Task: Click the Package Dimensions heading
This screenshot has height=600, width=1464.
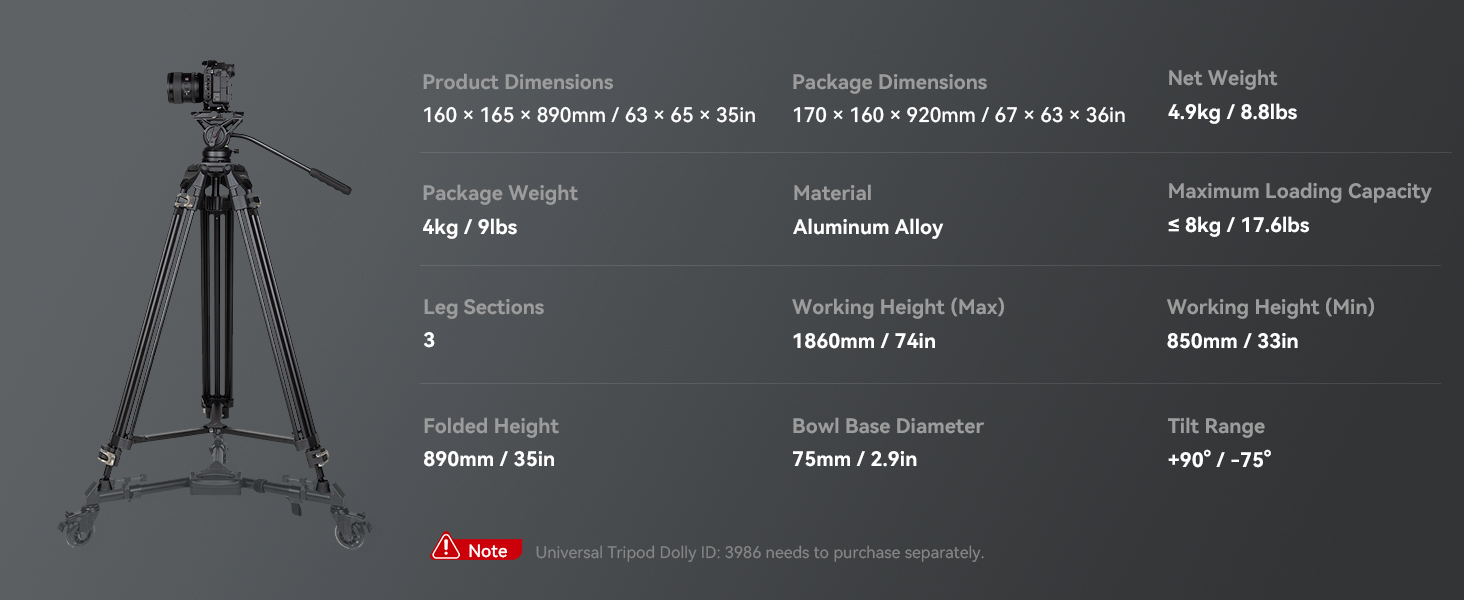Action: click(889, 82)
